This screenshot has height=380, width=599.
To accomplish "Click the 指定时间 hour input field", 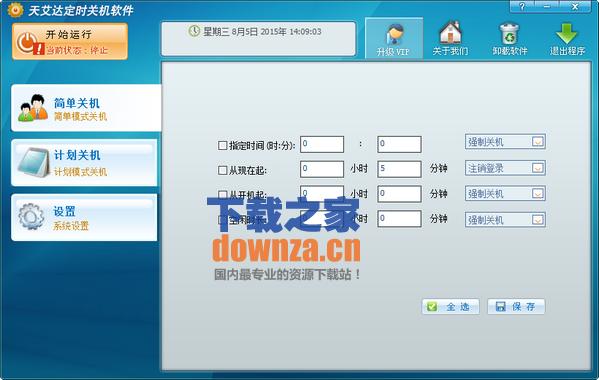I will (x=322, y=144).
